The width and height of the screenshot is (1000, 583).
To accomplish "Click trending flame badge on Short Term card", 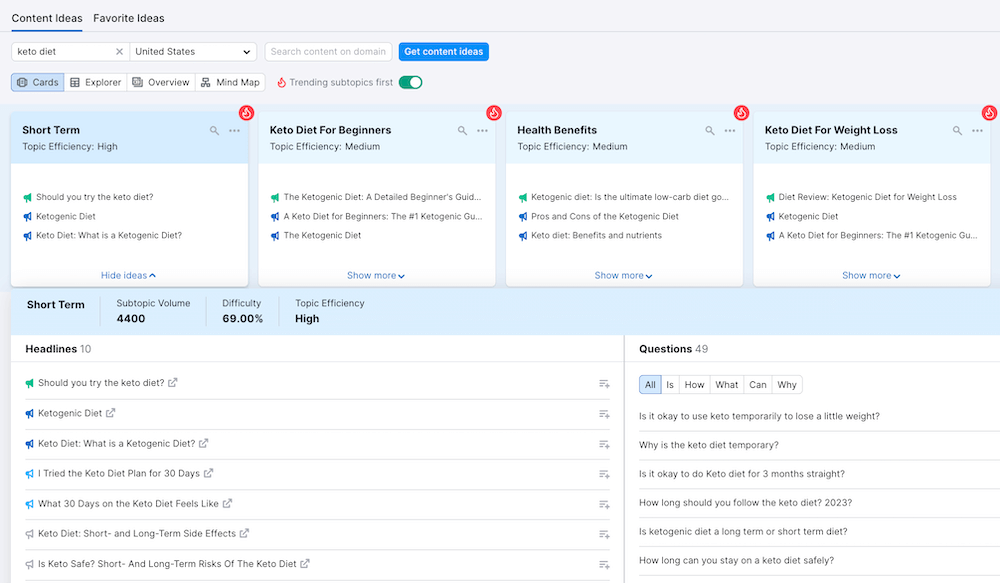I will tap(246, 113).
